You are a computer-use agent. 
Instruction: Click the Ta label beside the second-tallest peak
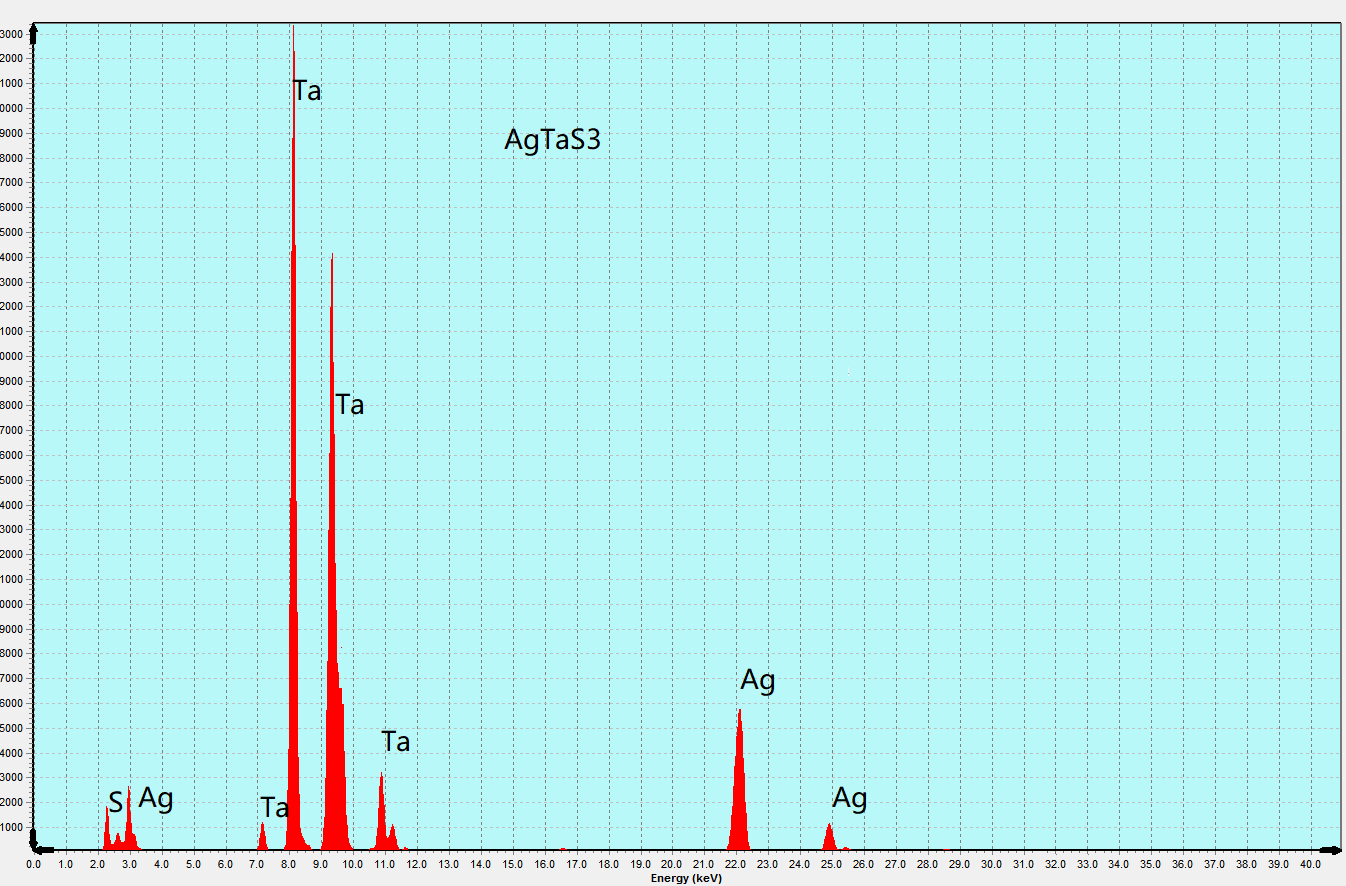350,405
